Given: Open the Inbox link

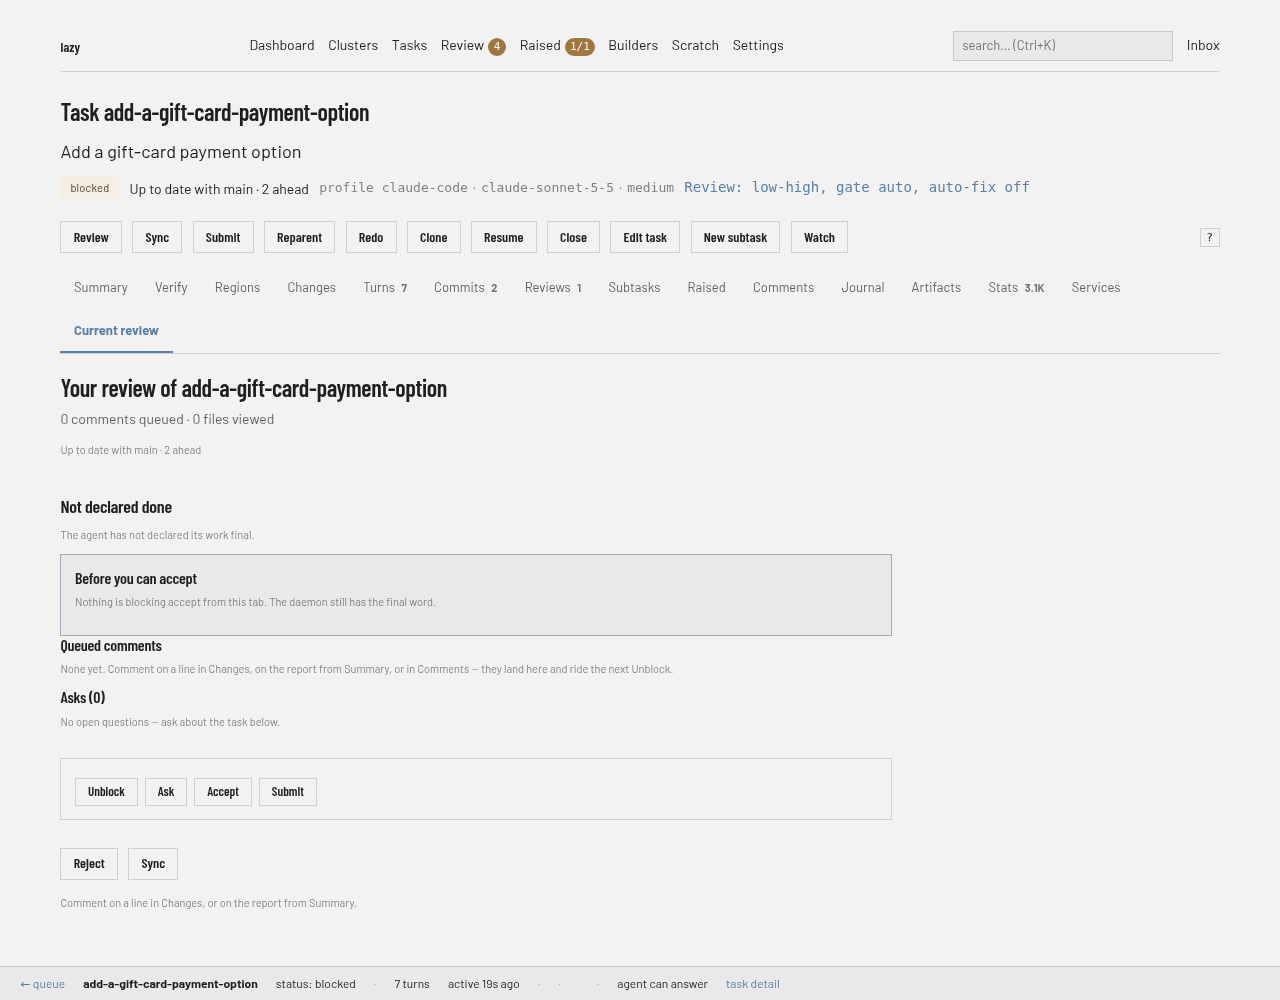Looking at the screenshot, I should tap(1203, 46).
